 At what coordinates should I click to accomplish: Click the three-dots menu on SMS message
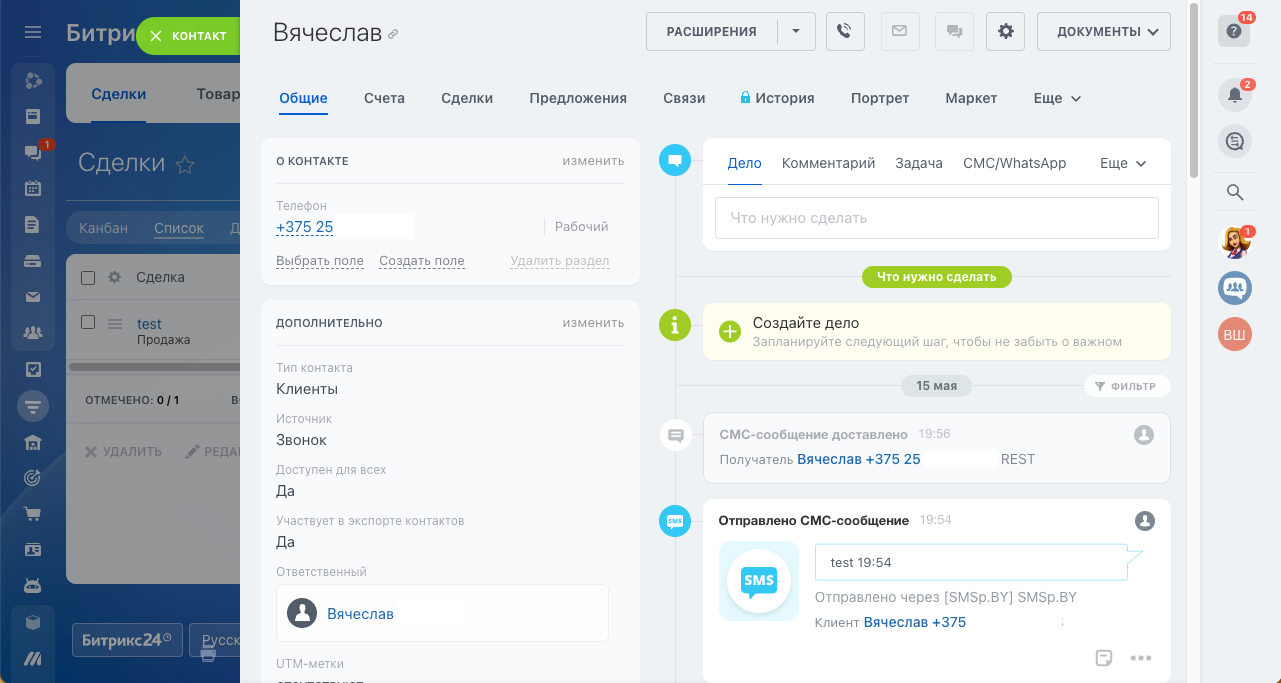[1140, 658]
